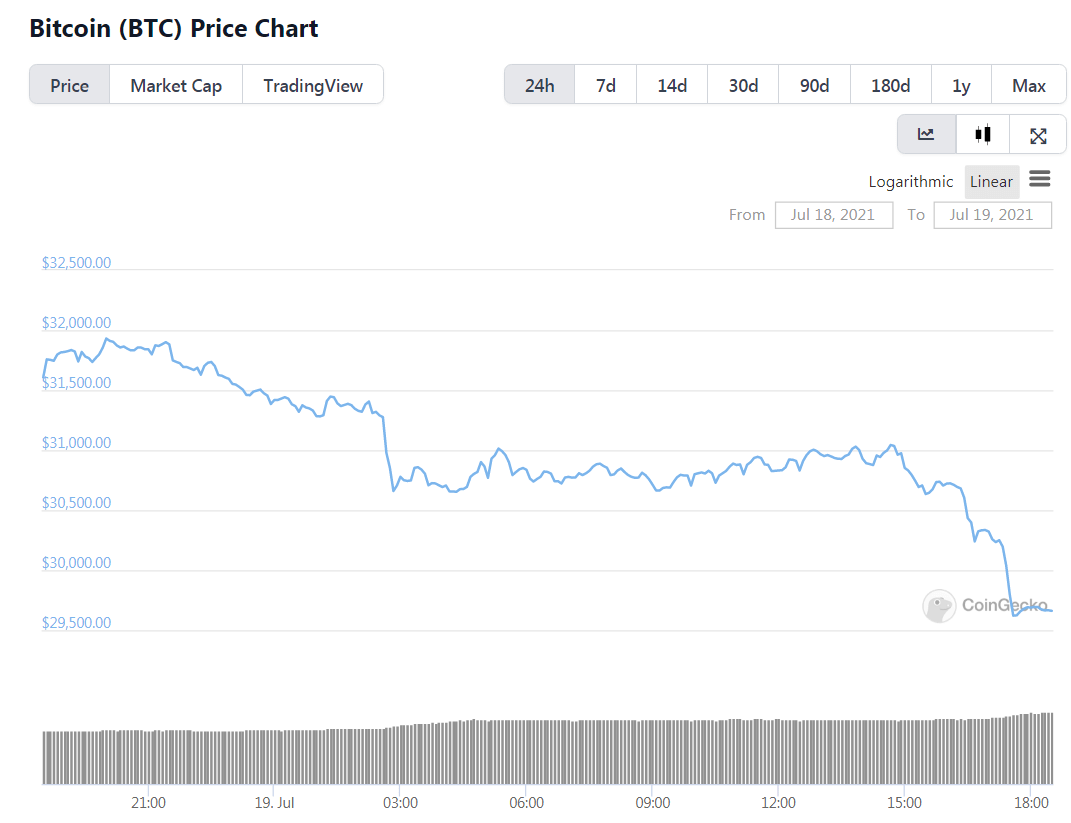Switch to line chart view icon
Image resolution: width=1071 pixels, height=823 pixels.
pyautogui.click(x=926, y=135)
